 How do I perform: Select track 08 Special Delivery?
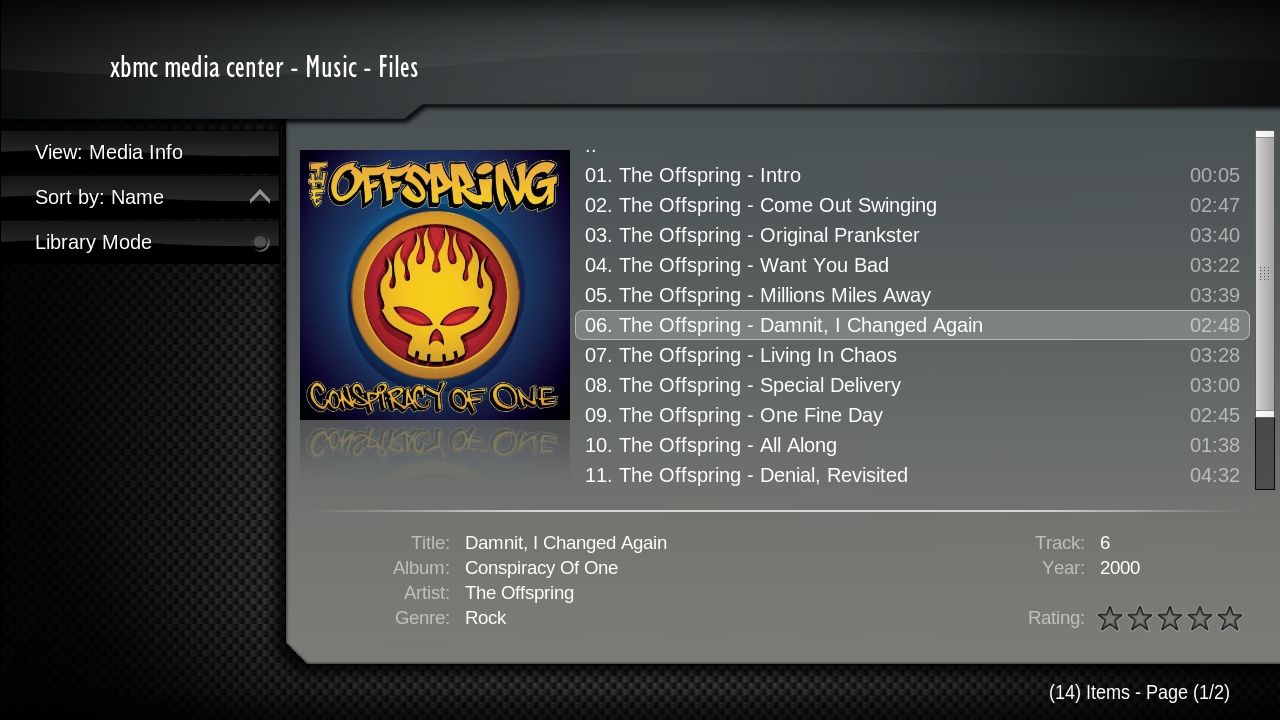coord(912,385)
